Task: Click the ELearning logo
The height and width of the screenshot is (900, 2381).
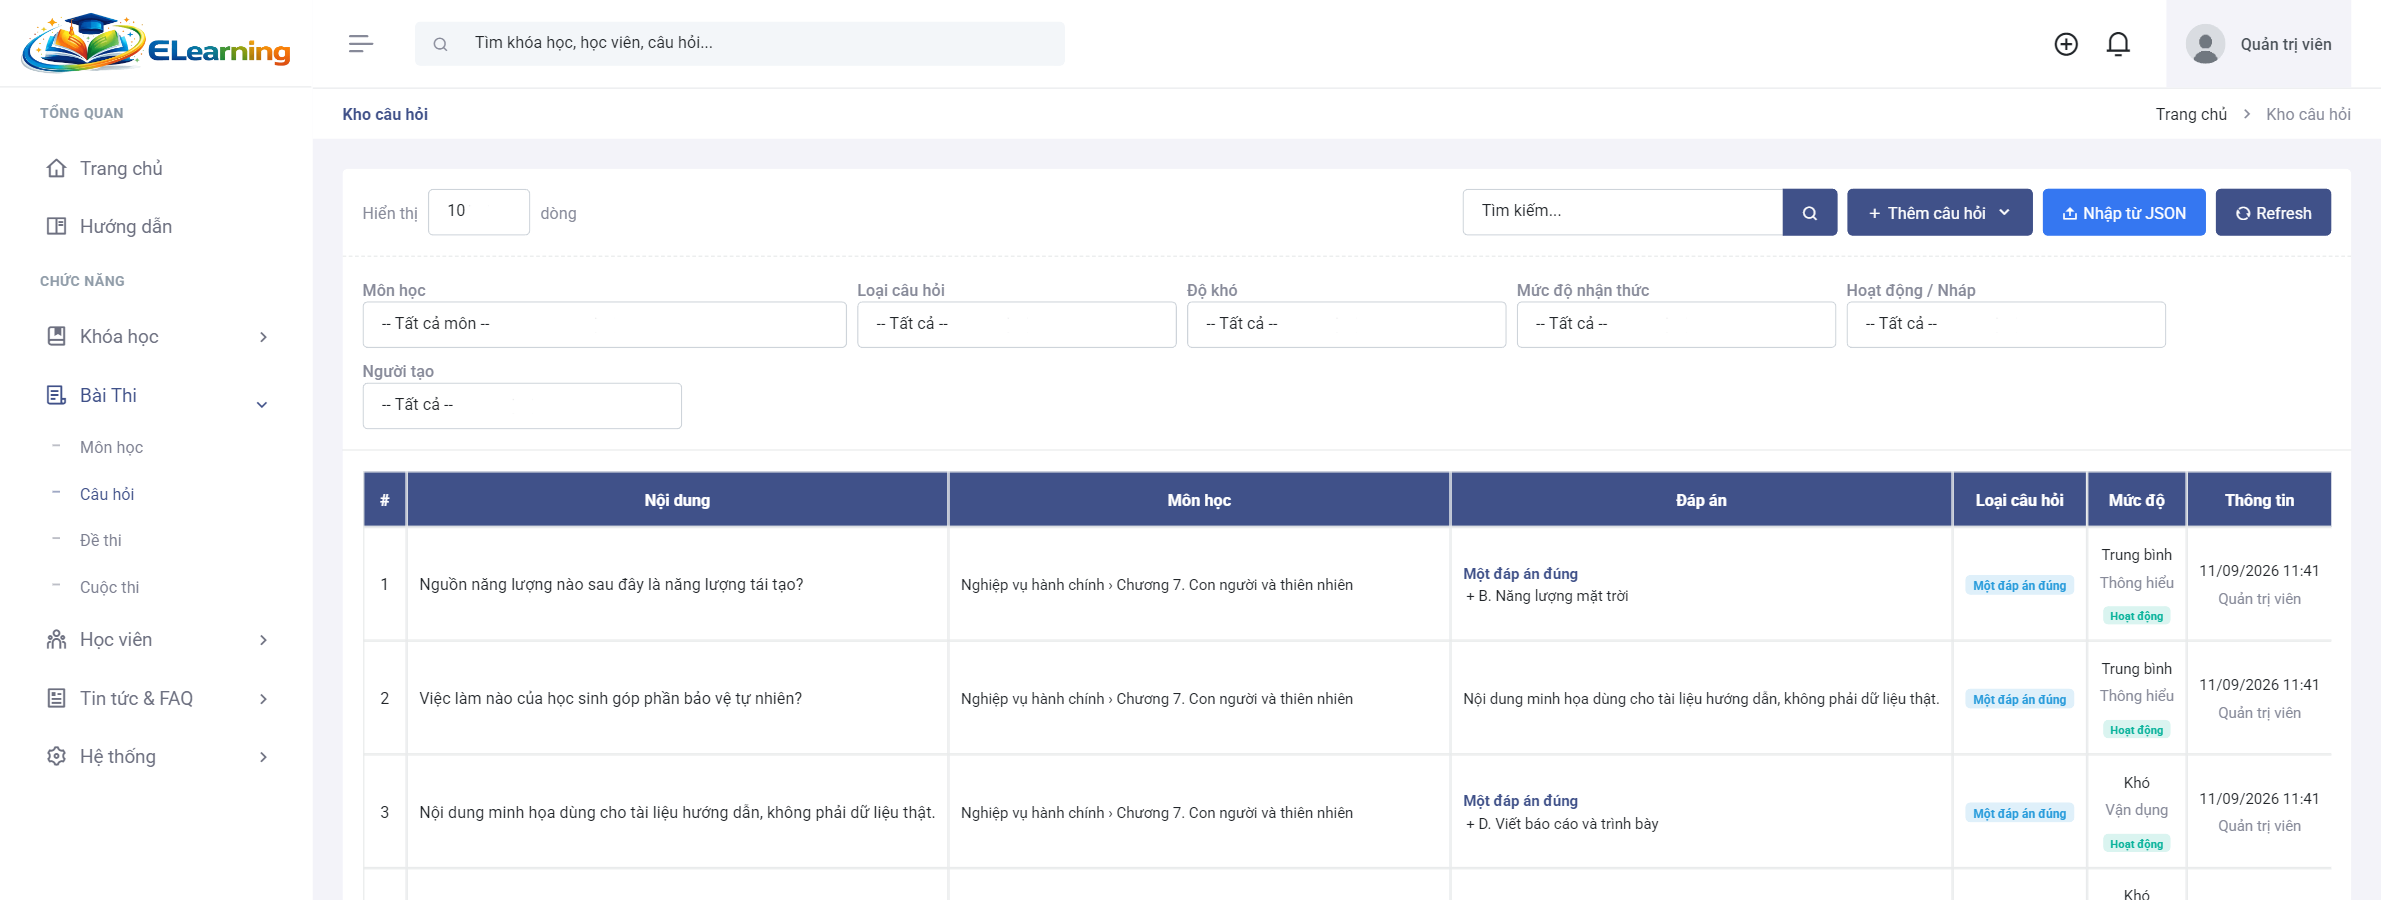Action: [156, 43]
